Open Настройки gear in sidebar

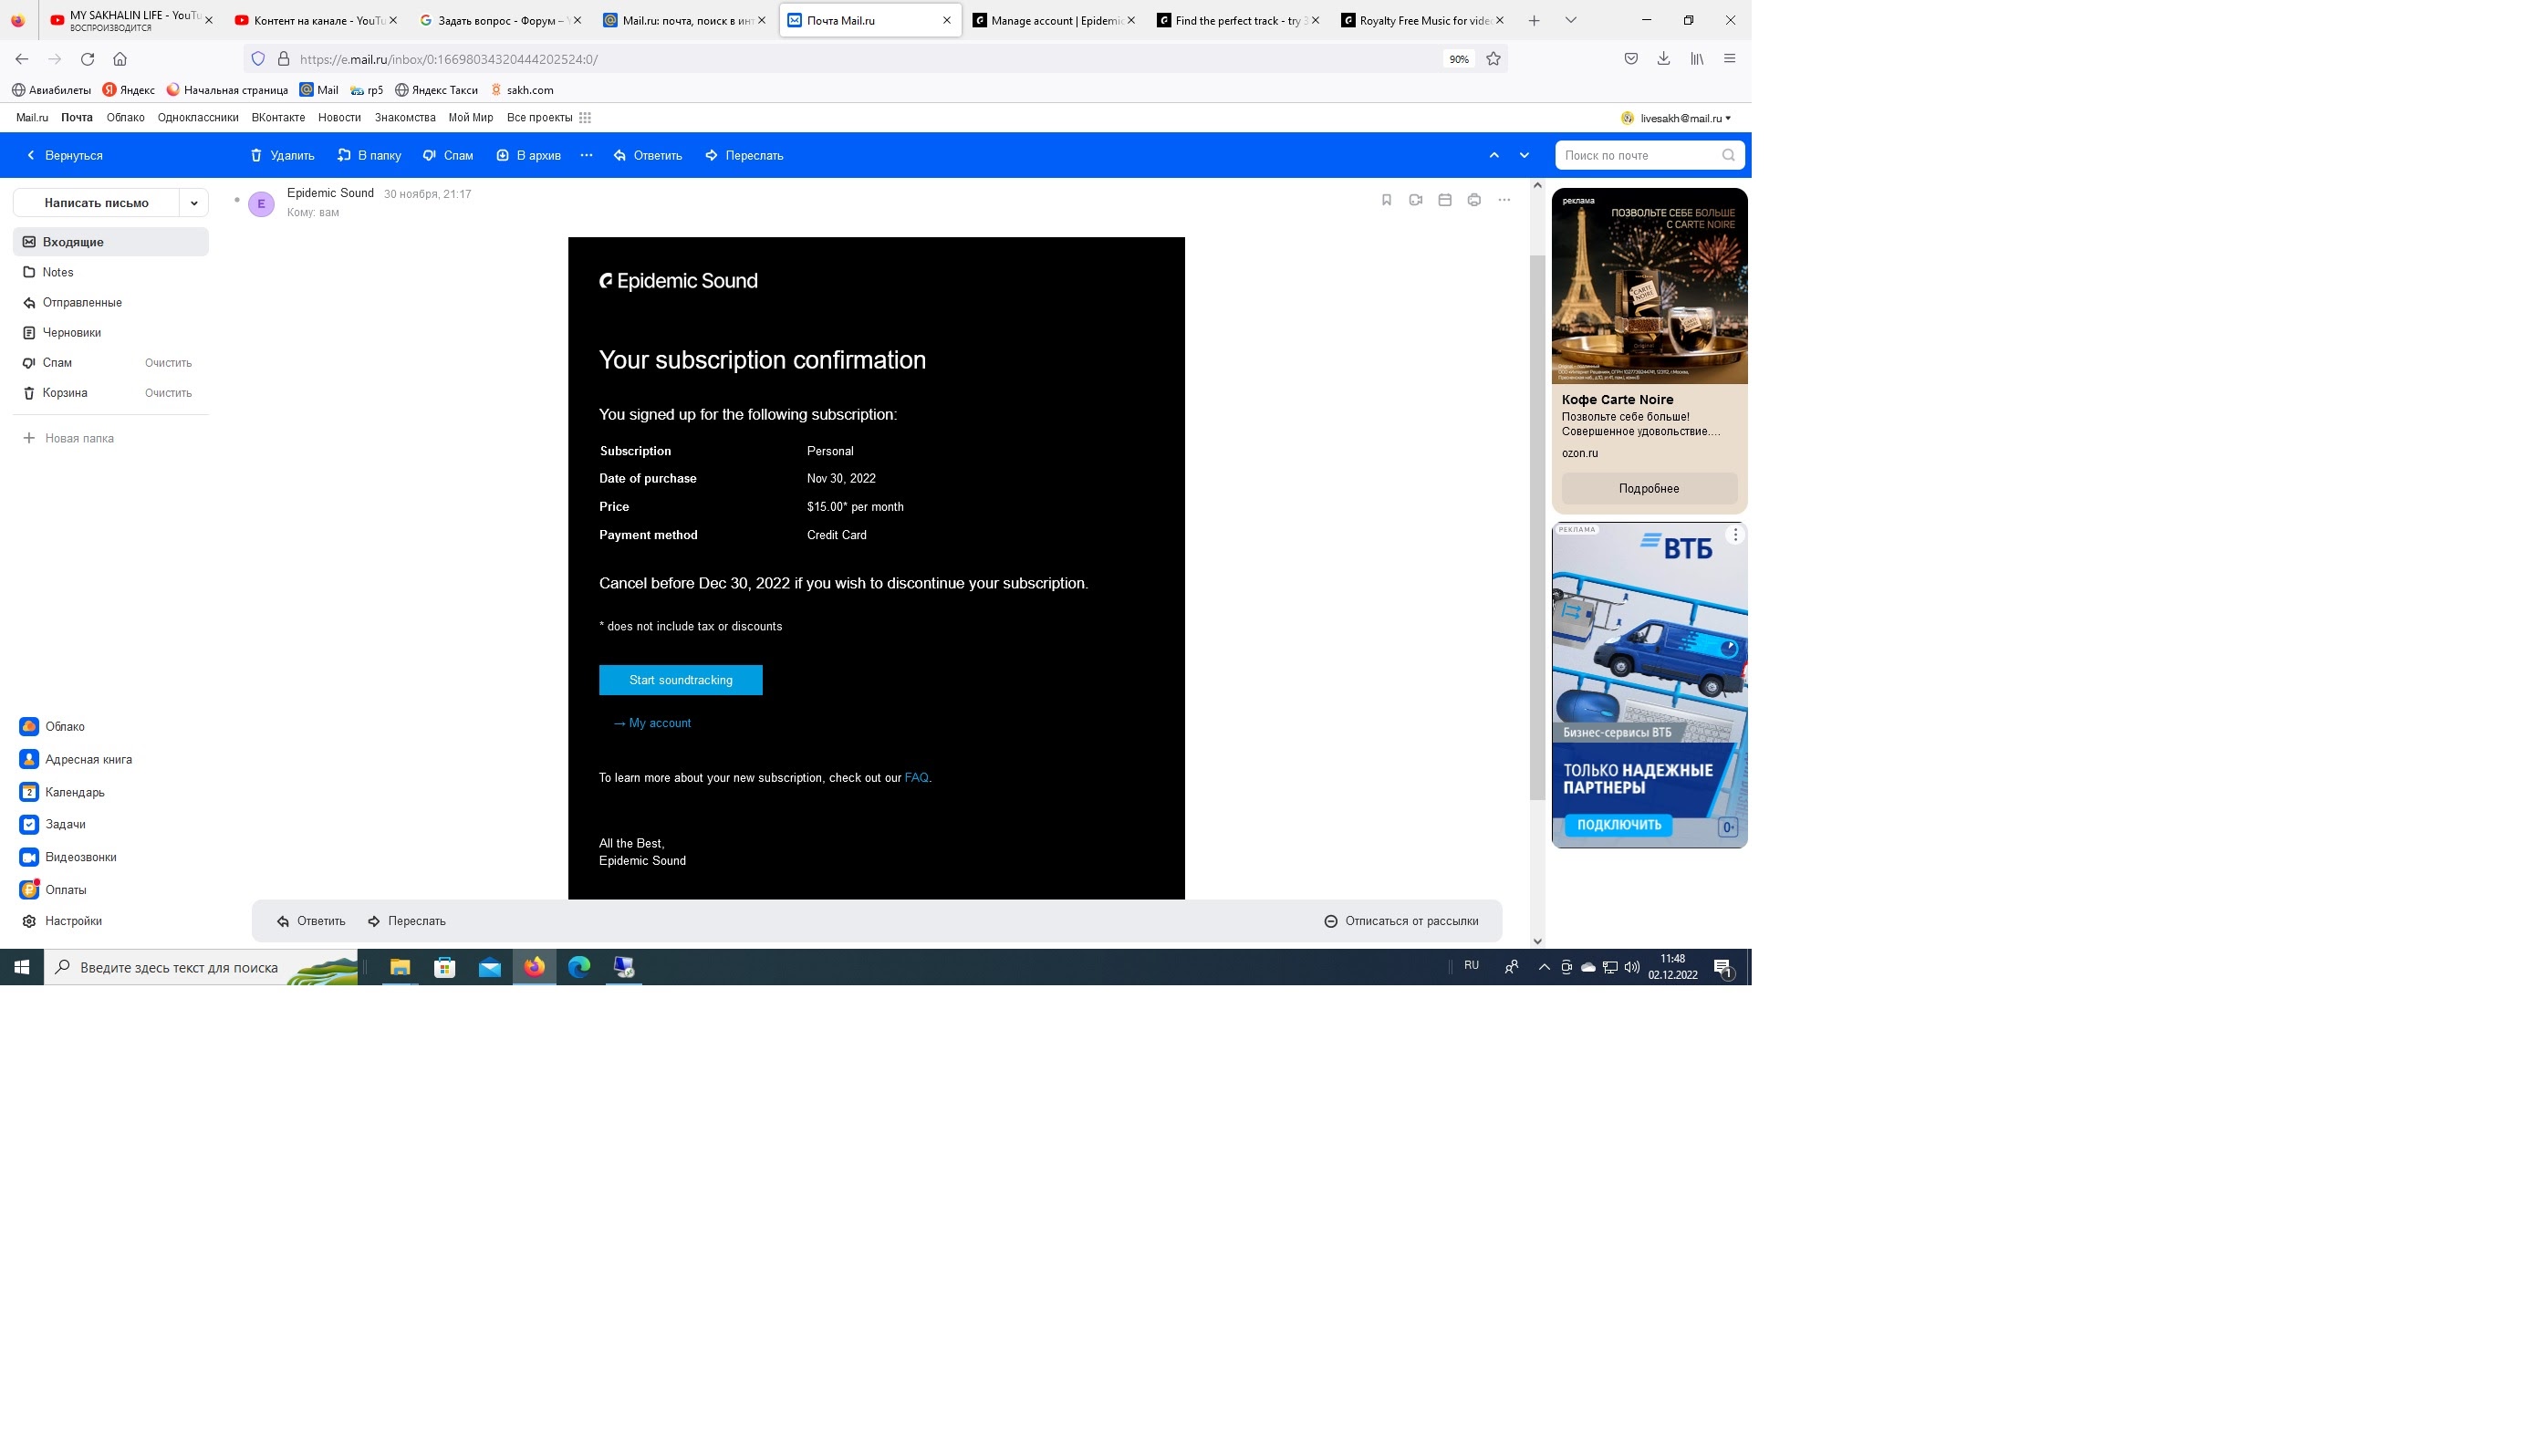62,921
